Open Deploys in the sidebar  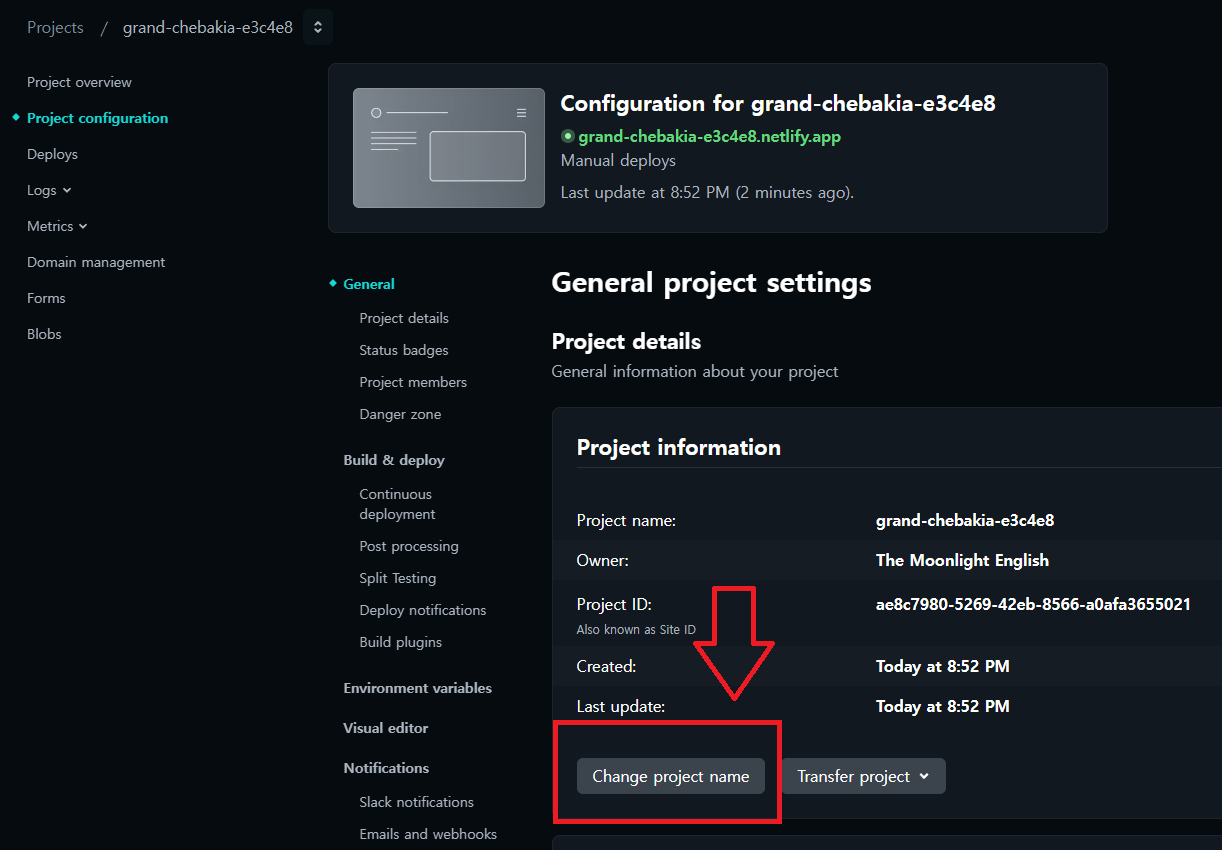point(52,154)
